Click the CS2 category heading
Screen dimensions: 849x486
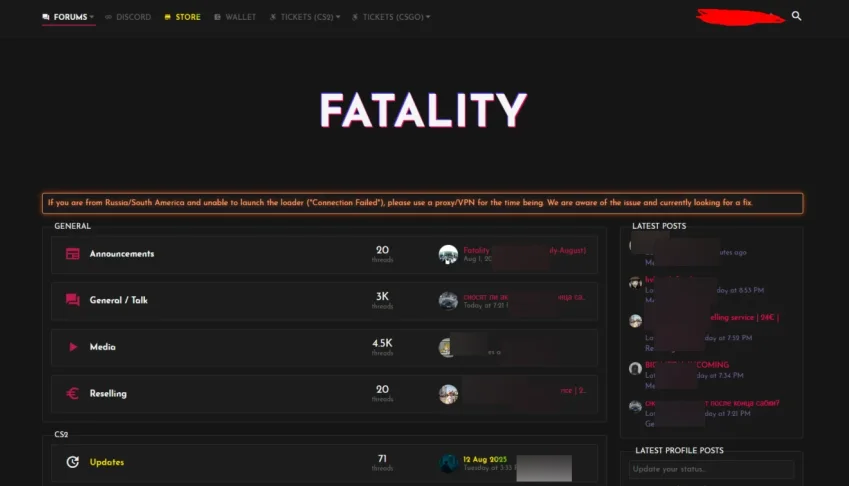tap(61, 434)
